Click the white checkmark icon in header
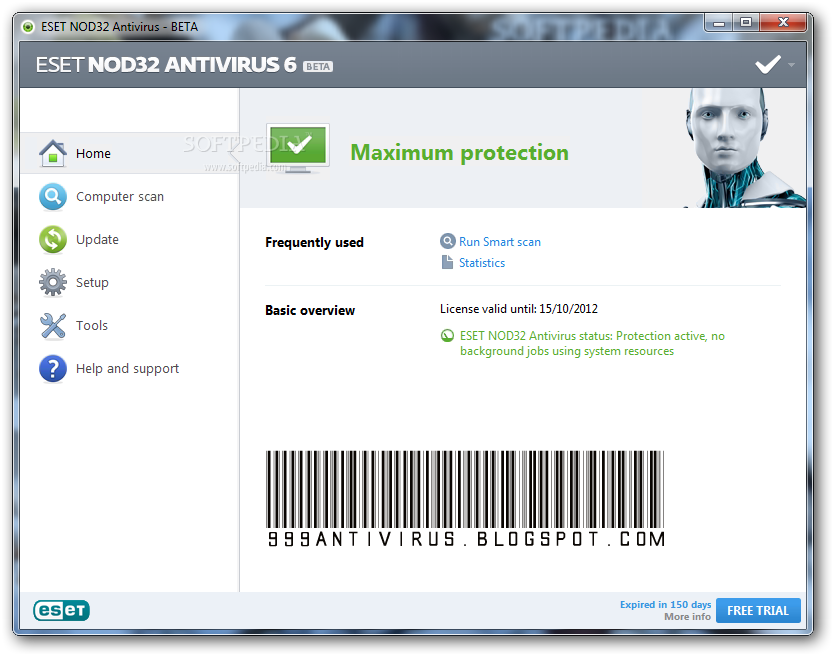The height and width of the screenshot is (656, 834). coord(768,64)
